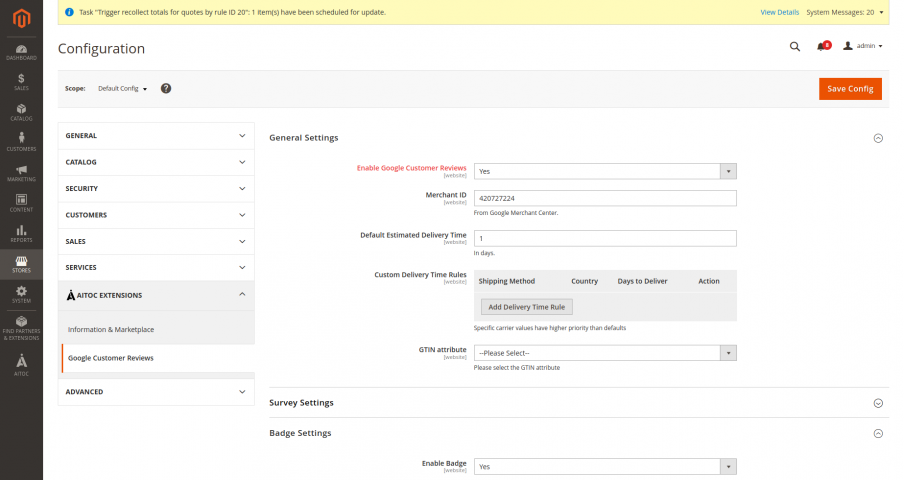Click into the Merchant ID field

click(605, 198)
